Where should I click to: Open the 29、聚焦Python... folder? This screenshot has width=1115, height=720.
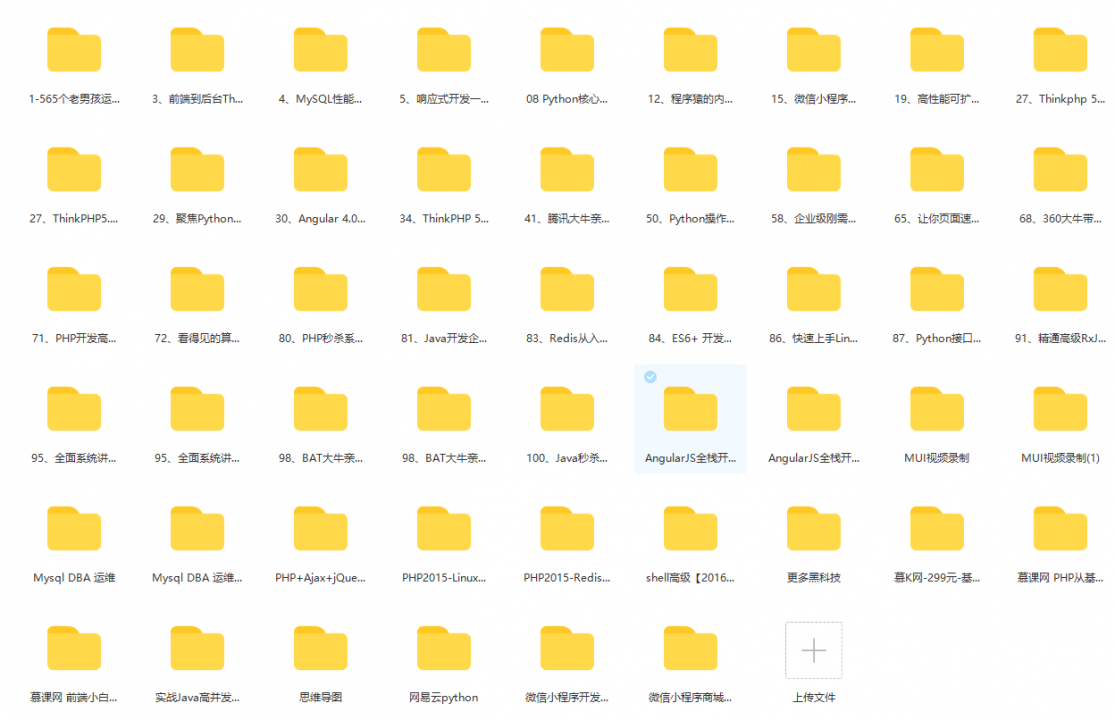[197, 169]
